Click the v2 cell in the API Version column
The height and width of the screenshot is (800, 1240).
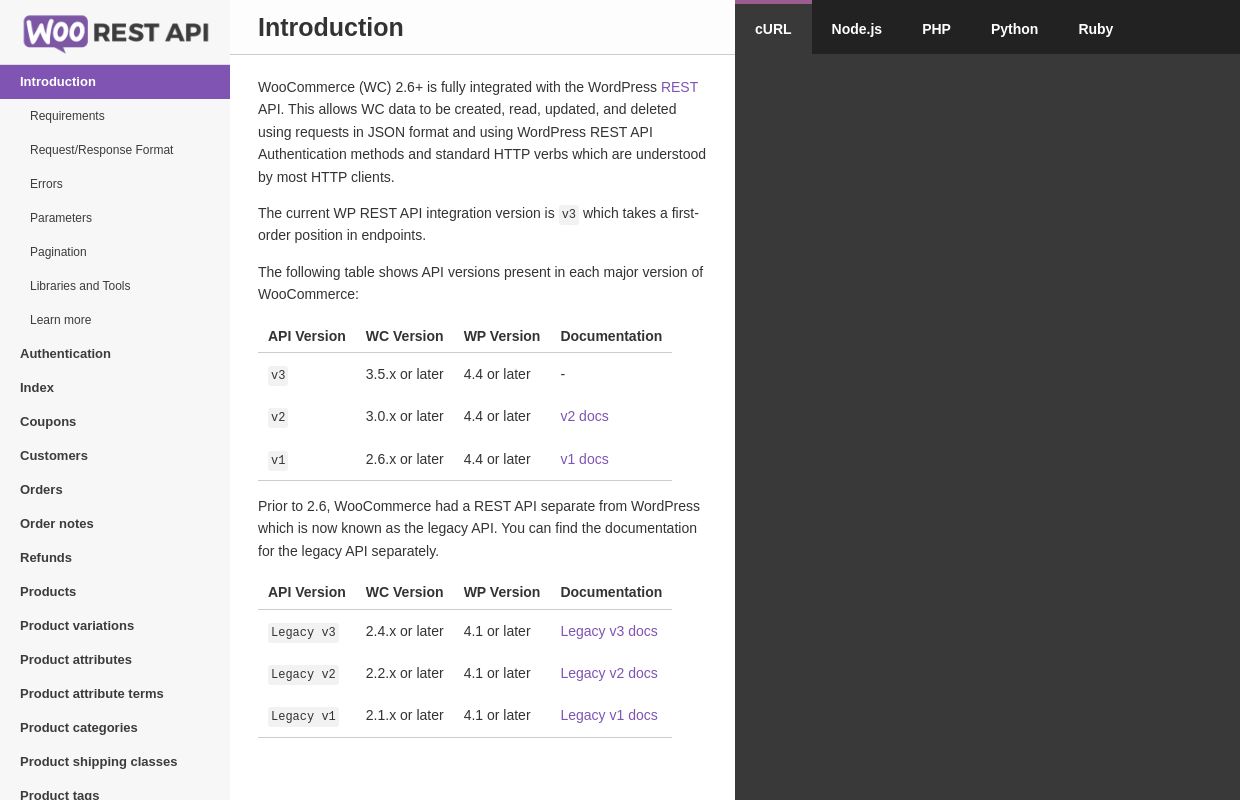pos(278,418)
